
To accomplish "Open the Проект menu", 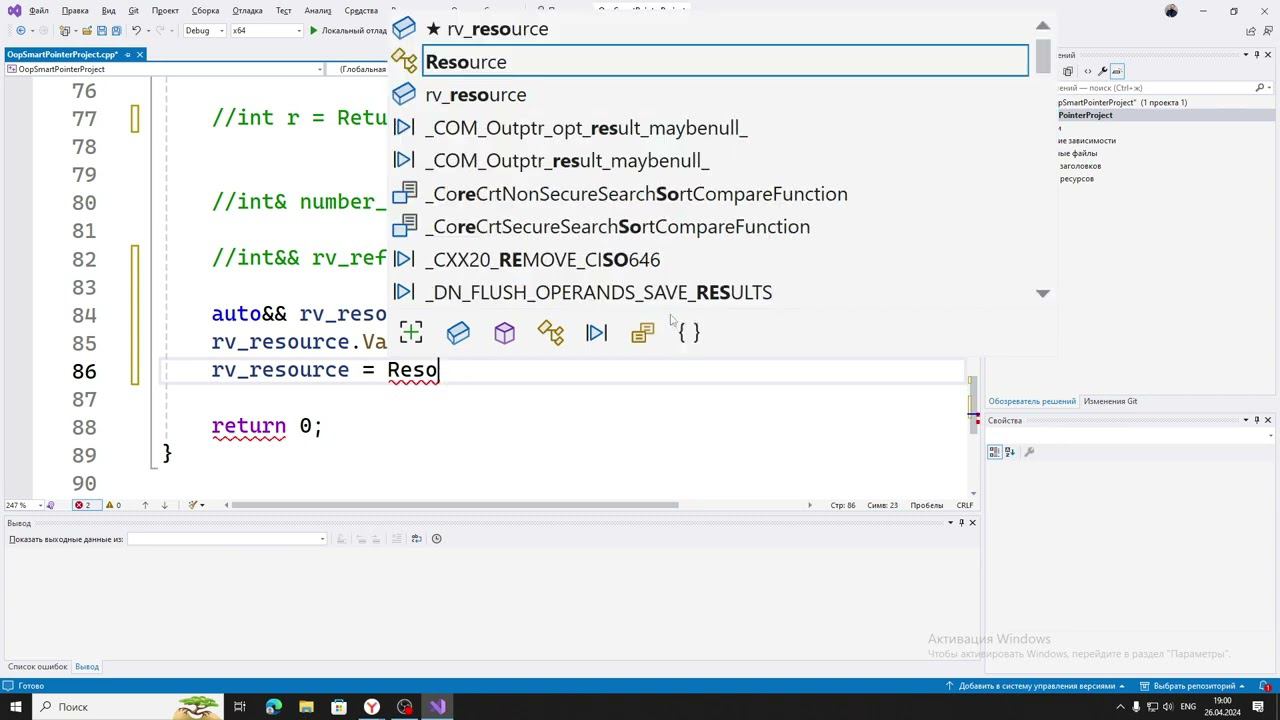I will [x=165, y=11].
